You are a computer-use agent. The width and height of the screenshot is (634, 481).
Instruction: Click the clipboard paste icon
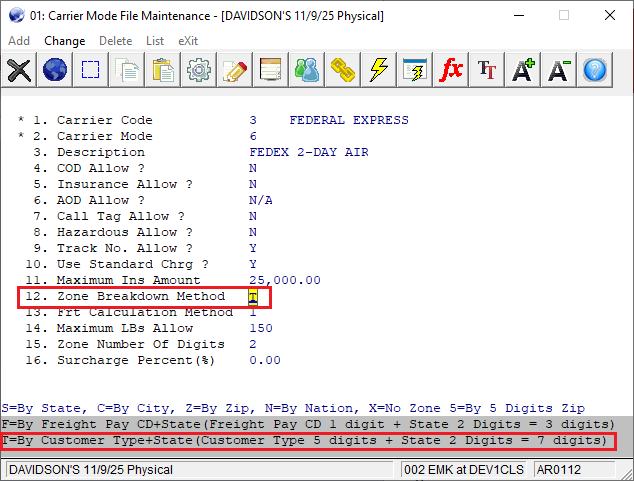click(x=163, y=70)
